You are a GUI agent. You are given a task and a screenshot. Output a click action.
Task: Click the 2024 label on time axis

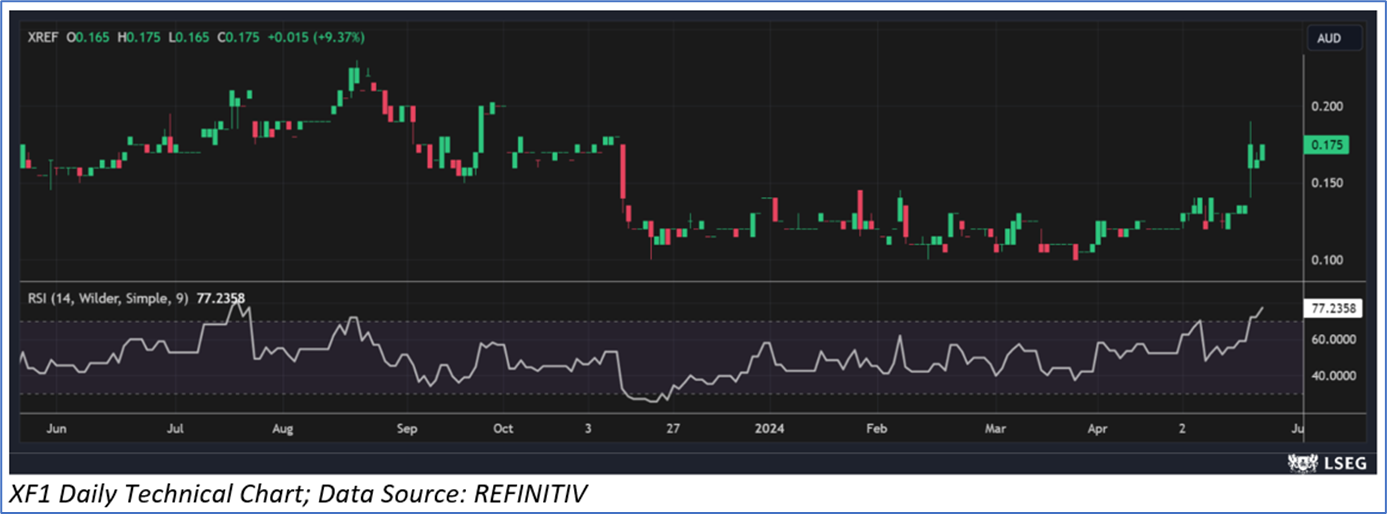(771, 429)
